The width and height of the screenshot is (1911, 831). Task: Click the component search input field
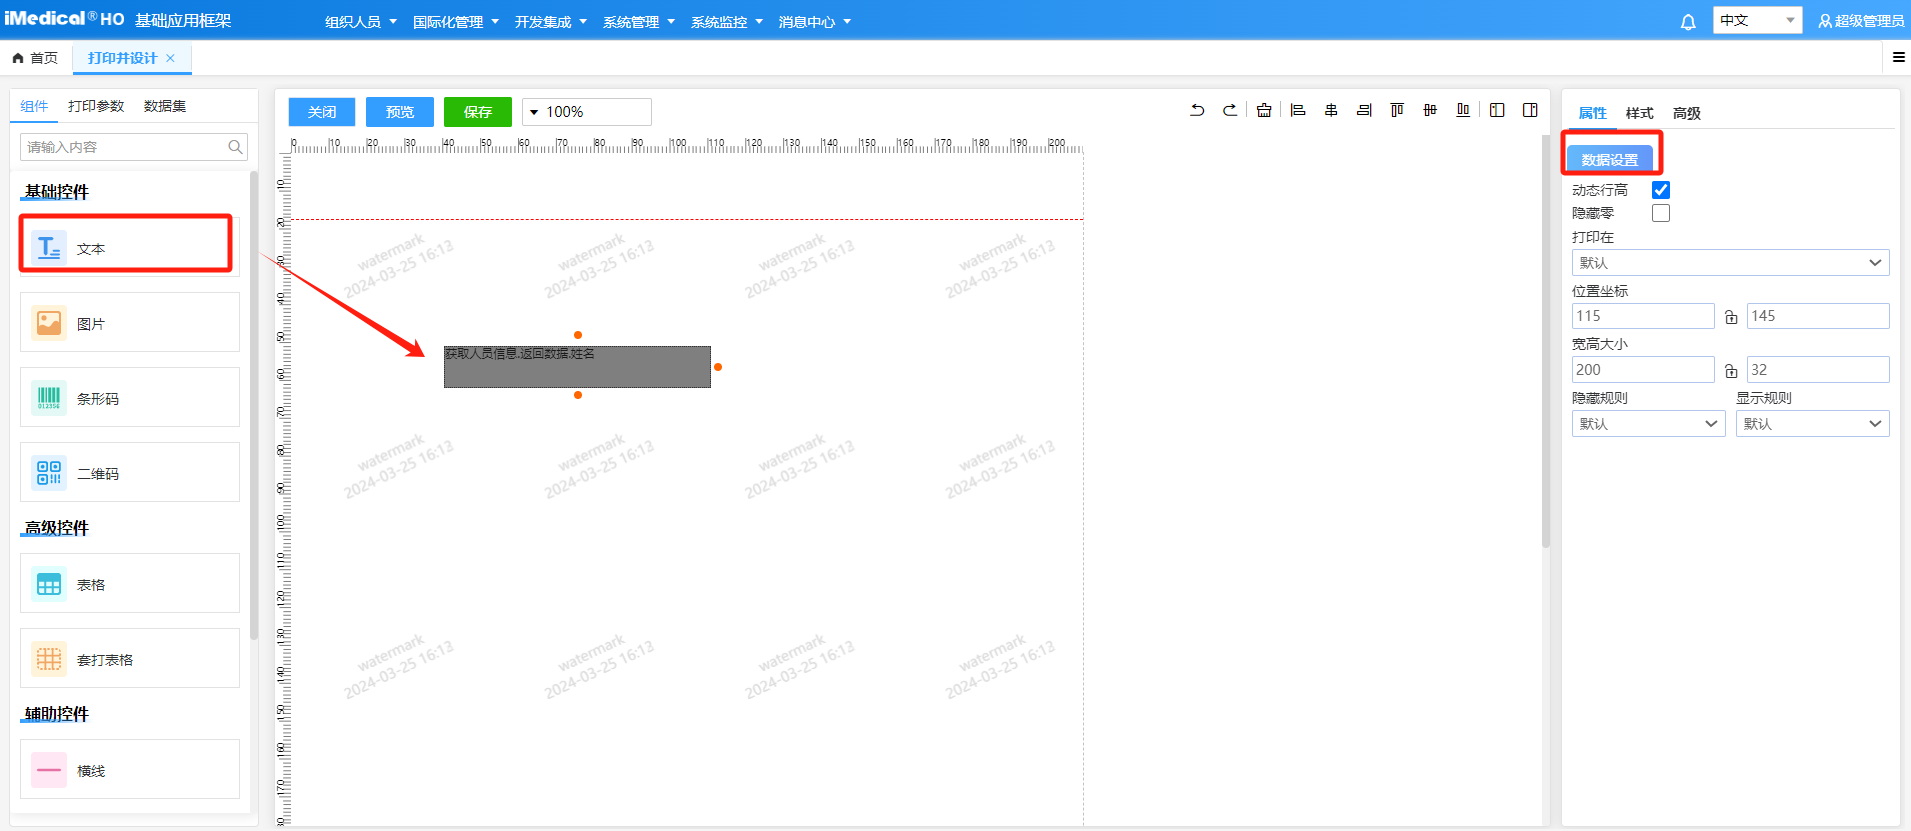pos(125,147)
